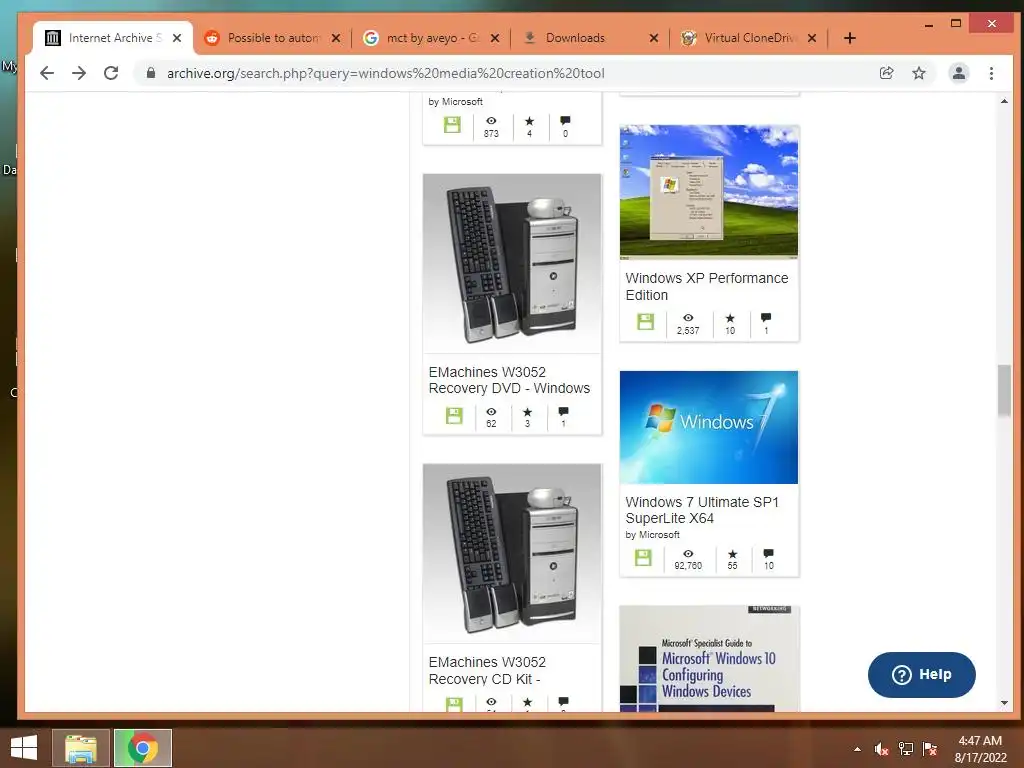Close the Internet Archive tab
Screen dimensions: 1024x768
(x=177, y=38)
